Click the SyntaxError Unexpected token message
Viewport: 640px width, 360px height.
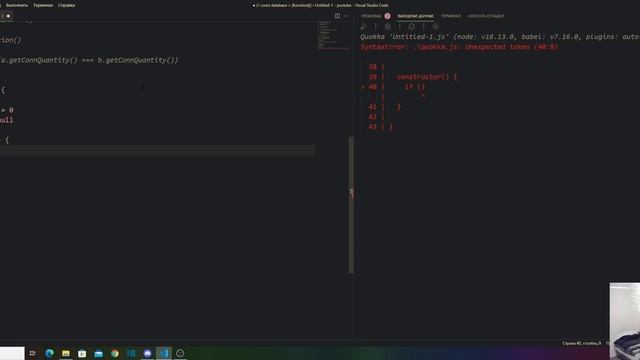click(459, 47)
